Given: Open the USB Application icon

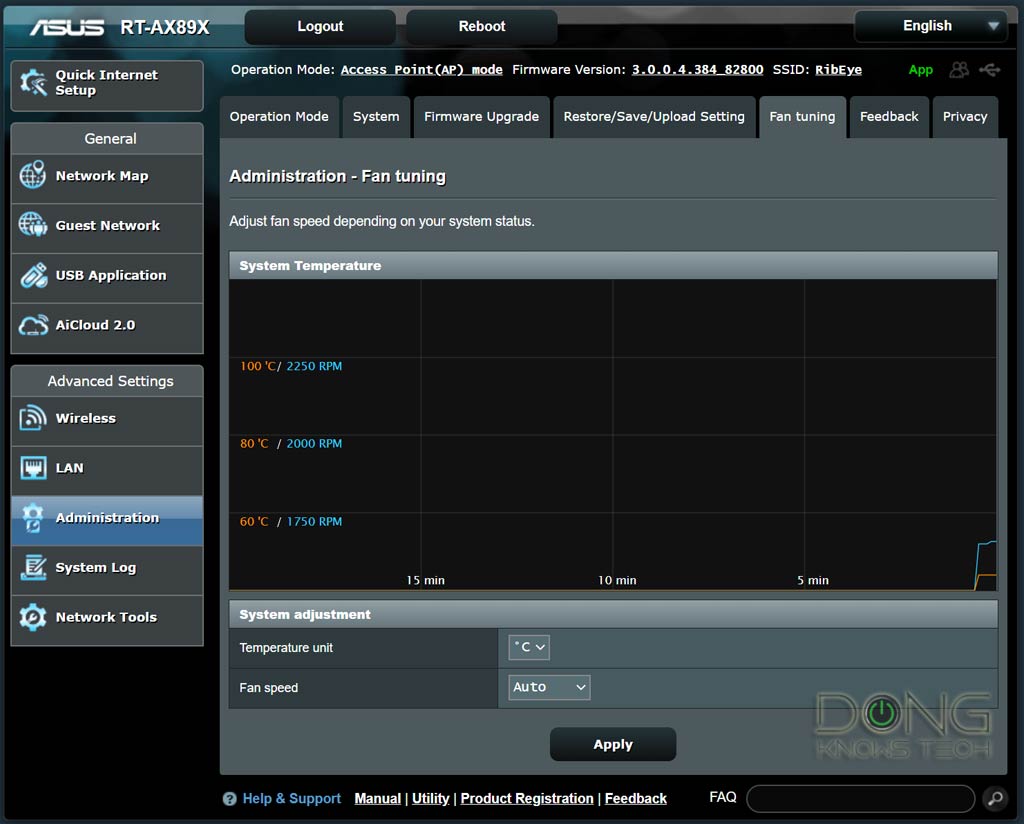Looking at the screenshot, I should tap(33, 275).
